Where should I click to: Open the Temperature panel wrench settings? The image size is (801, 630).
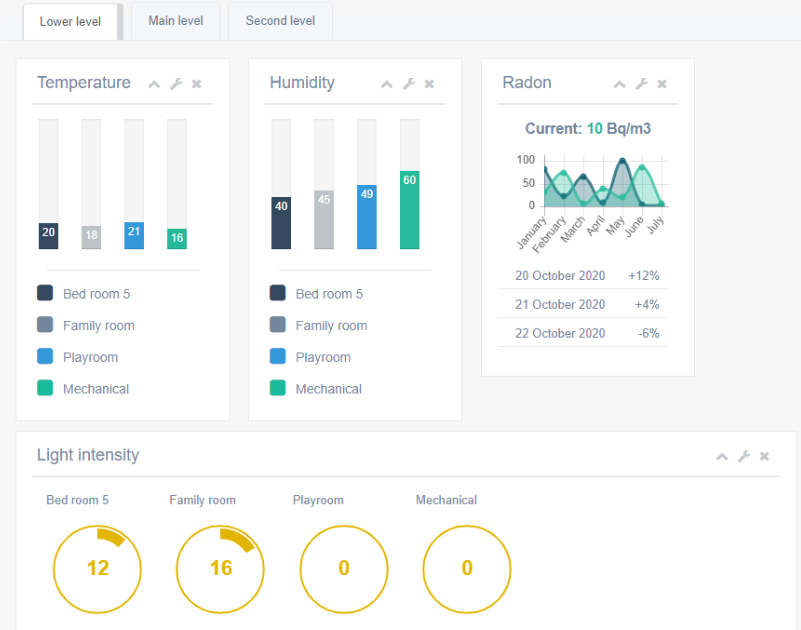click(176, 84)
